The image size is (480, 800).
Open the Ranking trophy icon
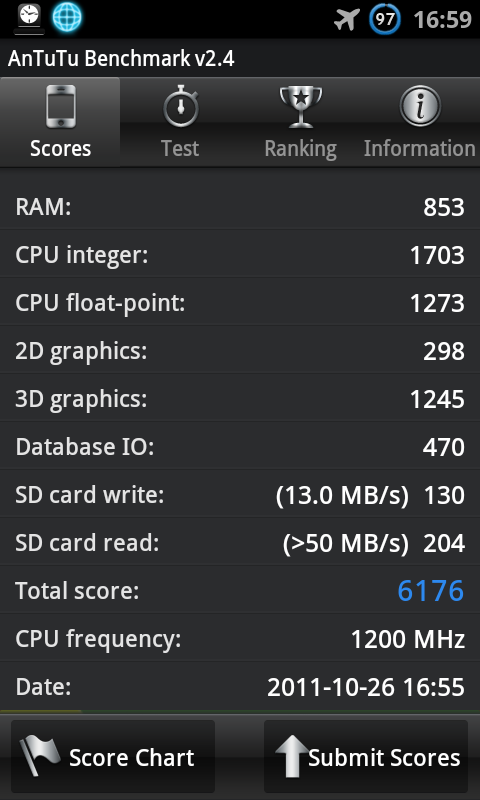[300, 107]
